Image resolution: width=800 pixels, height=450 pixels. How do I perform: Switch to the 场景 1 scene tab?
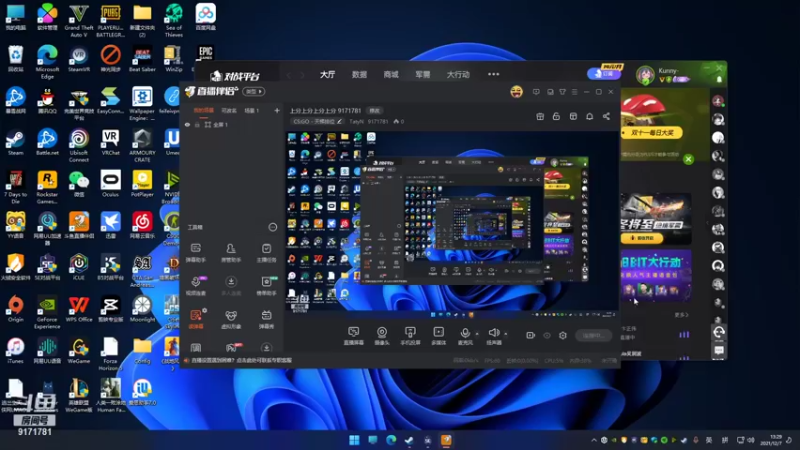click(x=252, y=111)
